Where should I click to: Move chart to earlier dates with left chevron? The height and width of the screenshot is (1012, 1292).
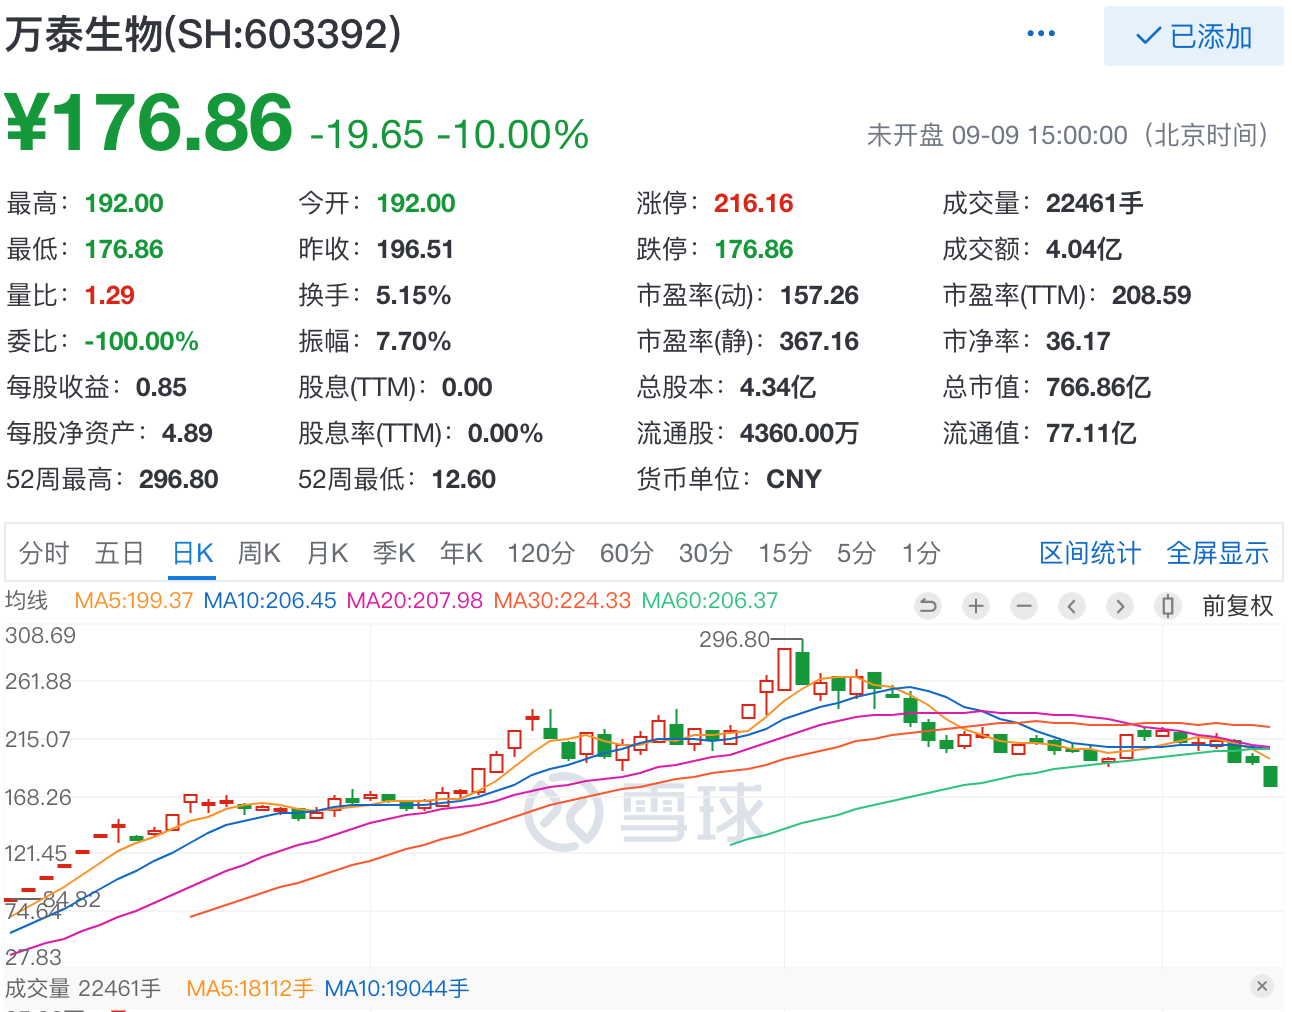coord(1072,606)
